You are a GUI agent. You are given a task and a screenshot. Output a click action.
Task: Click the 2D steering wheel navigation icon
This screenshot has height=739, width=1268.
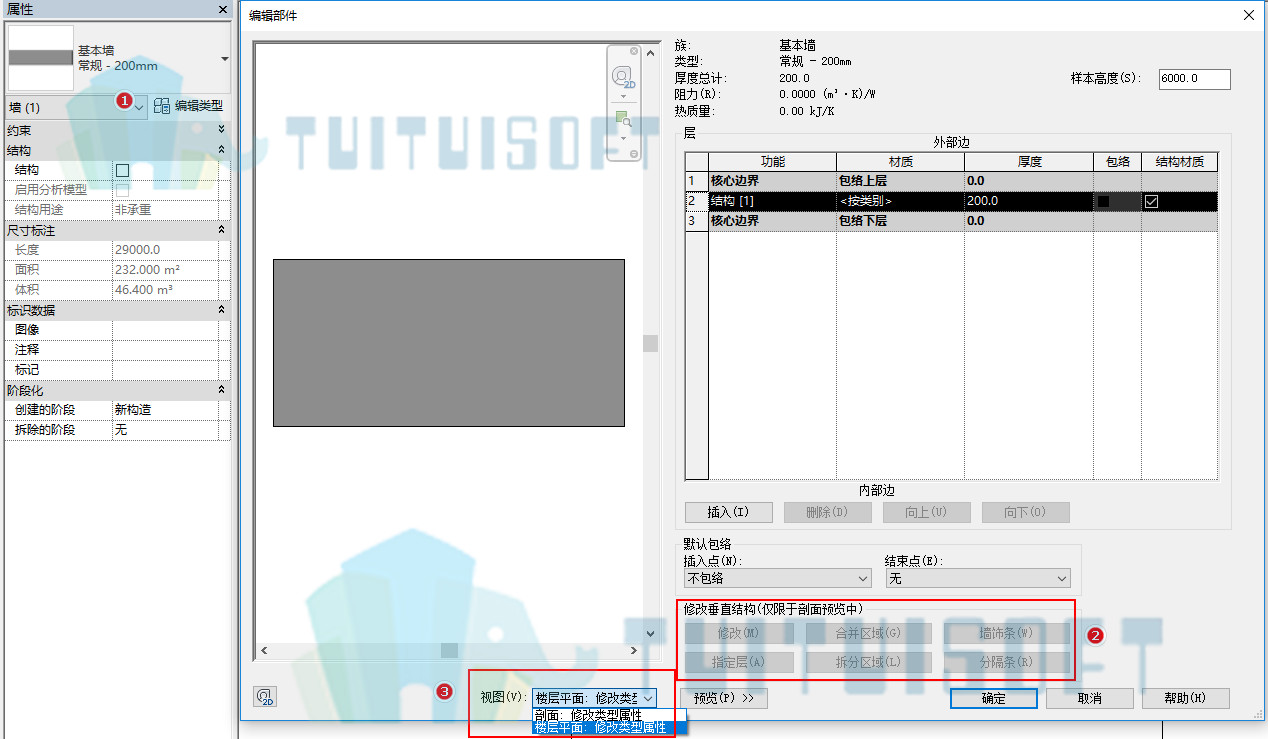pos(623,77)
